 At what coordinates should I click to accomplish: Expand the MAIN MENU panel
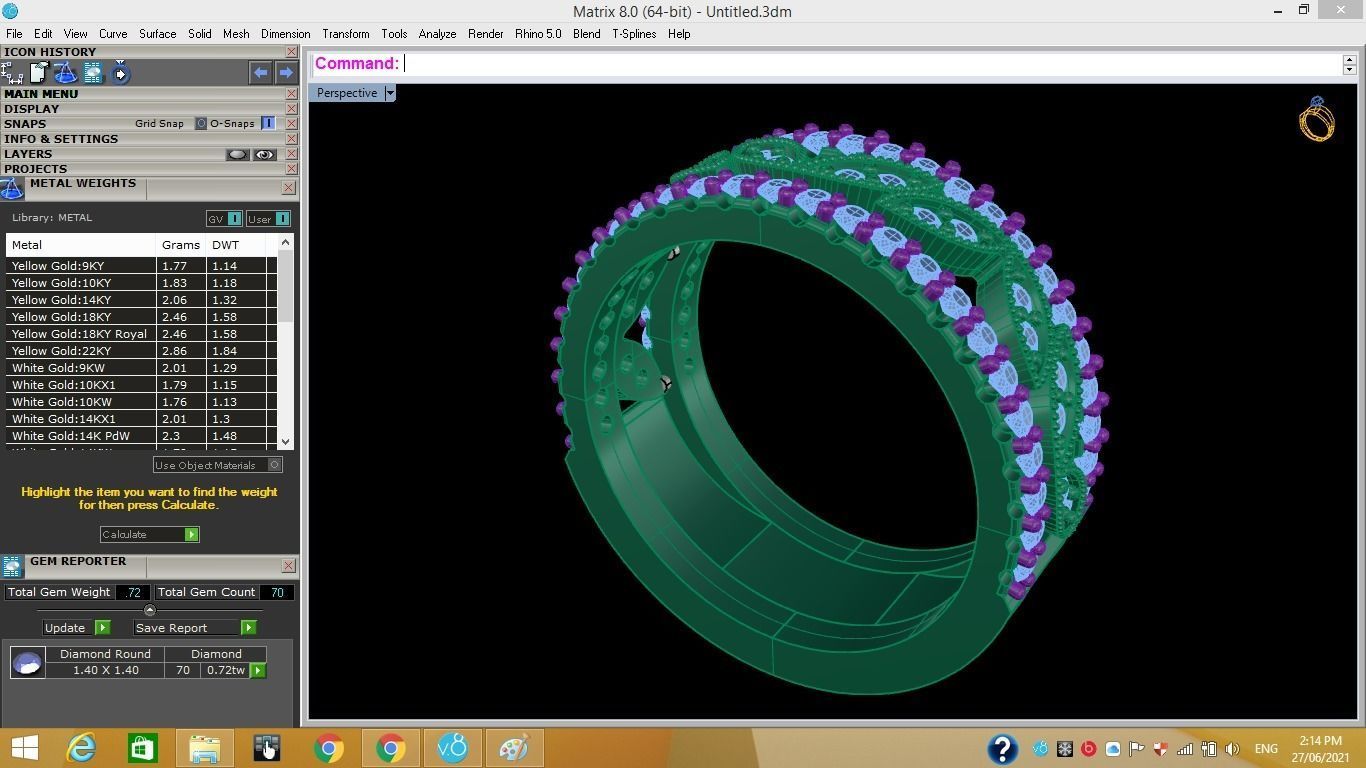point(41,94)
